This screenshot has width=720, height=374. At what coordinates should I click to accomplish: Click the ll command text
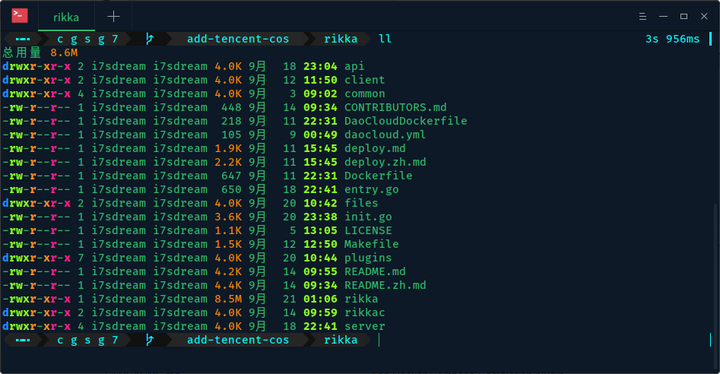(x=385, y=39)
